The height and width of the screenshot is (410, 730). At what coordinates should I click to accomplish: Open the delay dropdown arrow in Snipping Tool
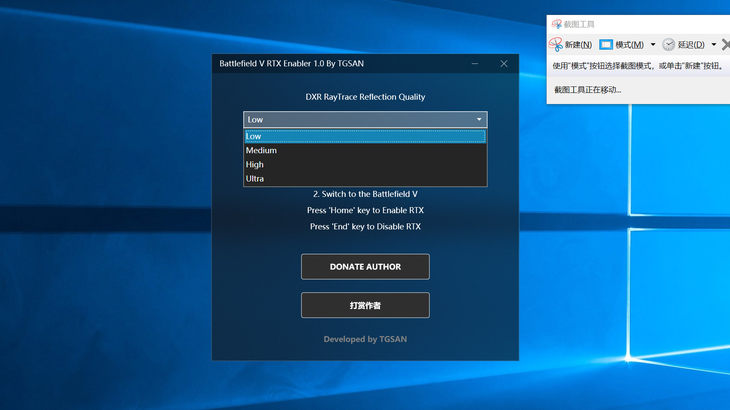coord(714,45)
